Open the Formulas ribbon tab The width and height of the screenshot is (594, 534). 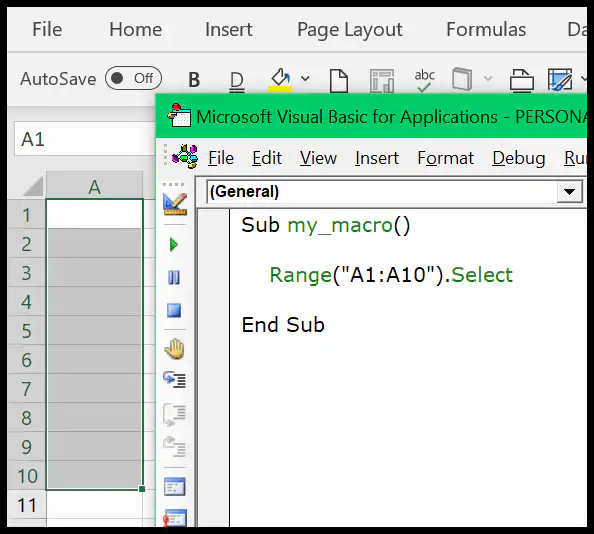pos(486,29)
